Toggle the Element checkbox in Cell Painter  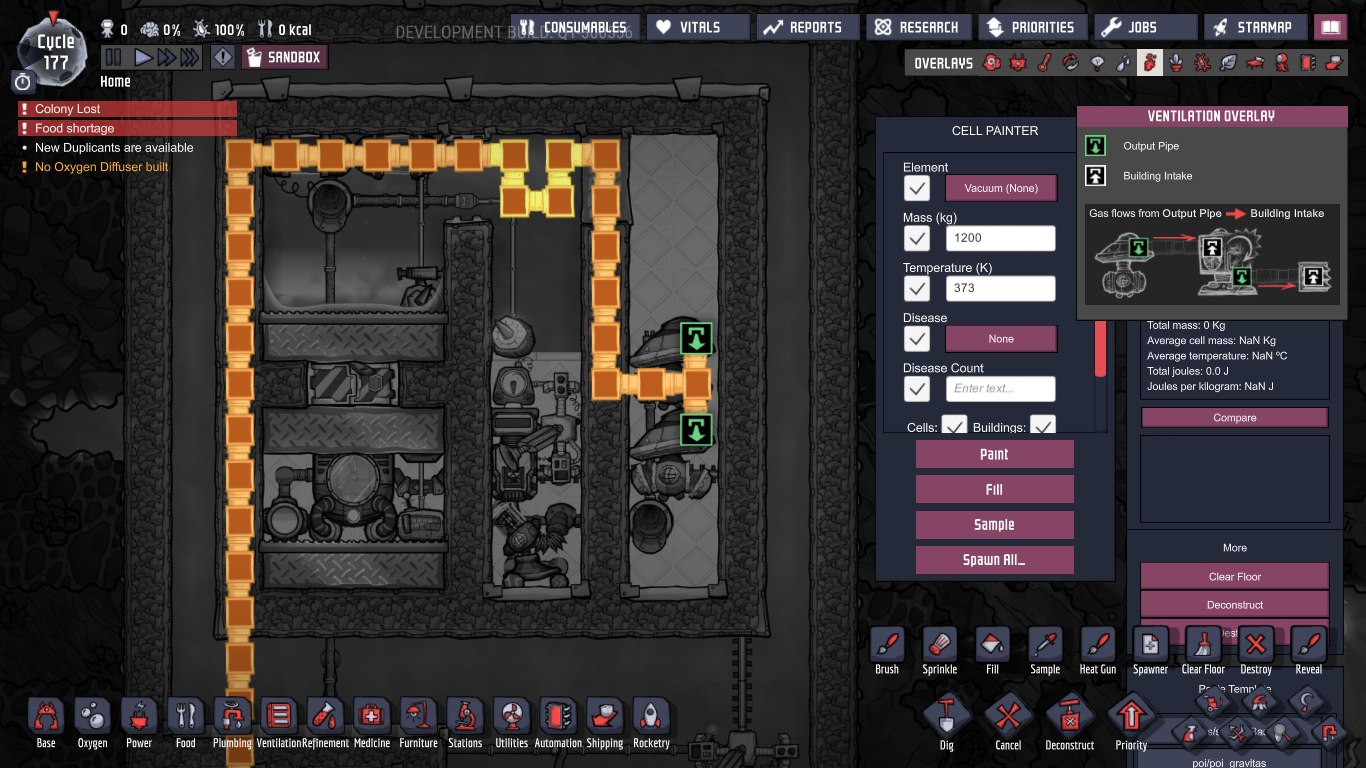pos(917,188)
